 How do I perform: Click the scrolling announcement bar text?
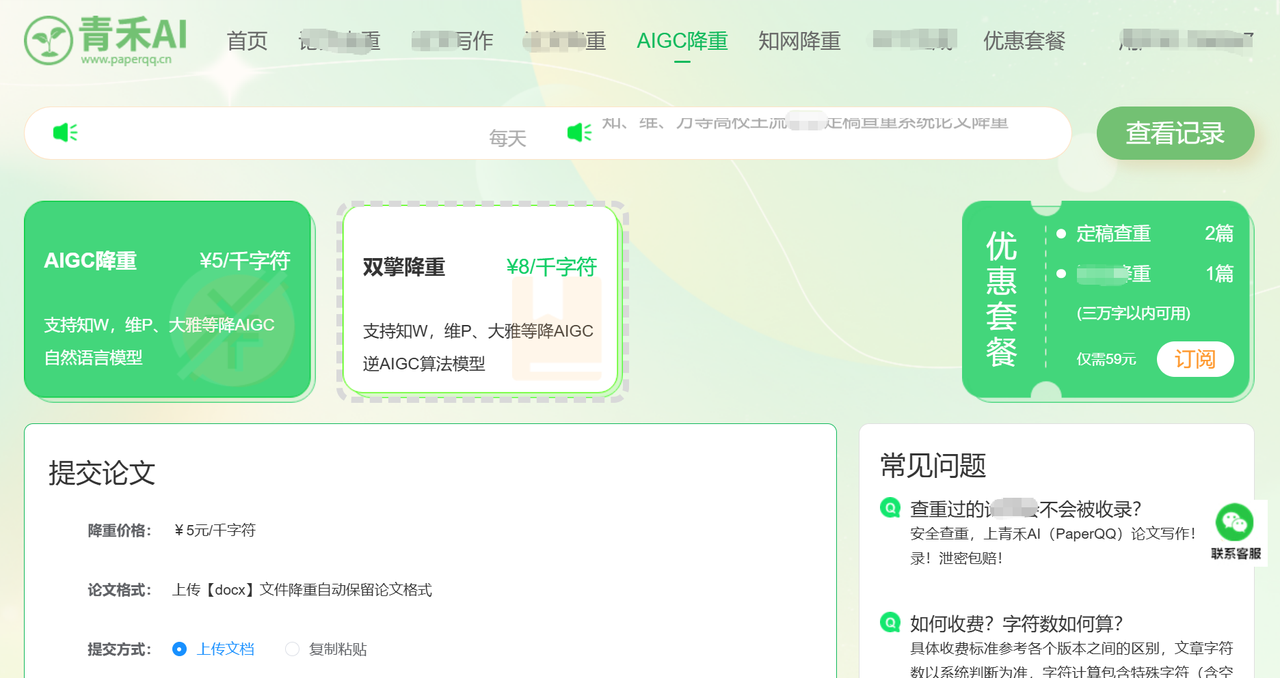[805, 124]
